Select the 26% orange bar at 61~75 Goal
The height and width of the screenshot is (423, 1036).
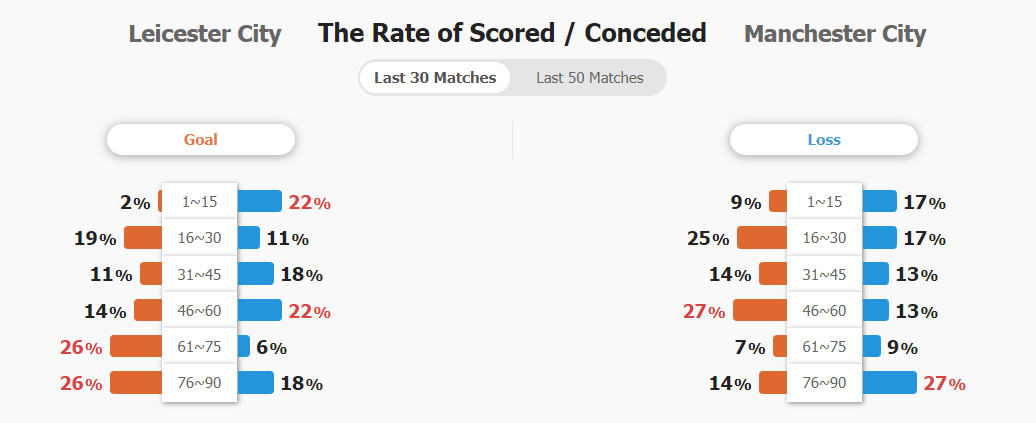pyautogui.click(x=136, y=346)
